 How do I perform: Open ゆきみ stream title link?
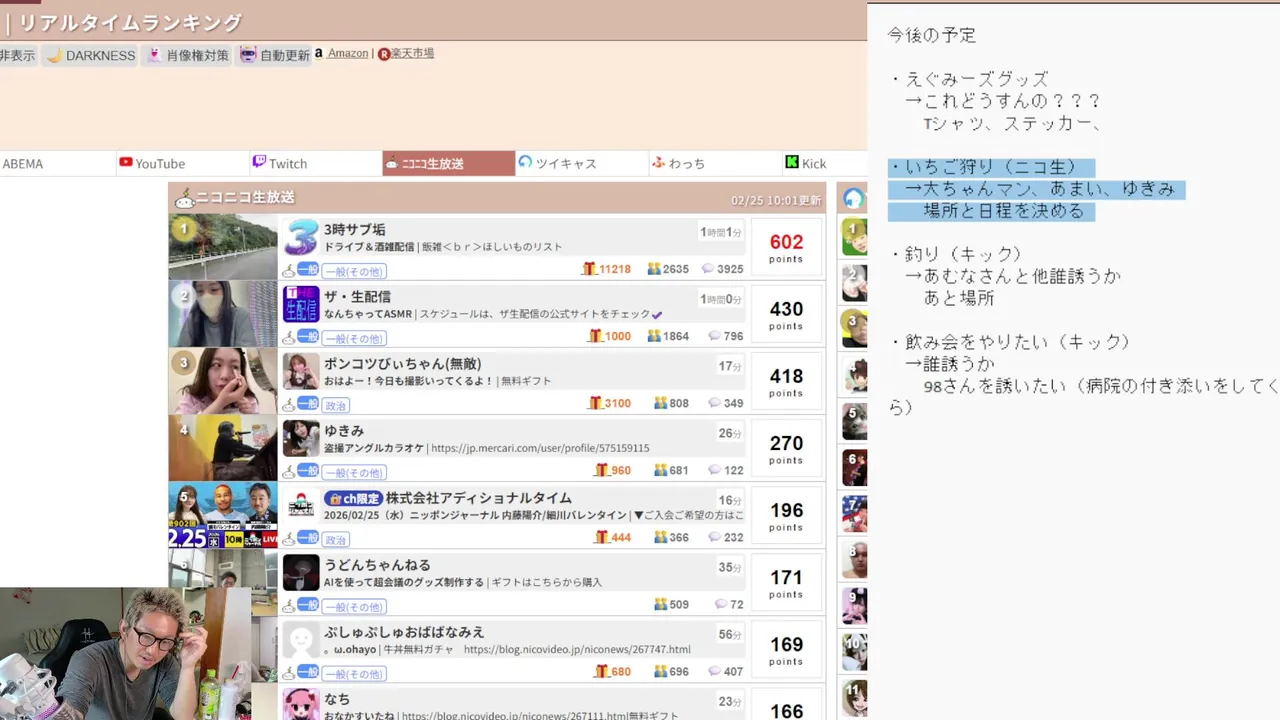click(344, 430)
